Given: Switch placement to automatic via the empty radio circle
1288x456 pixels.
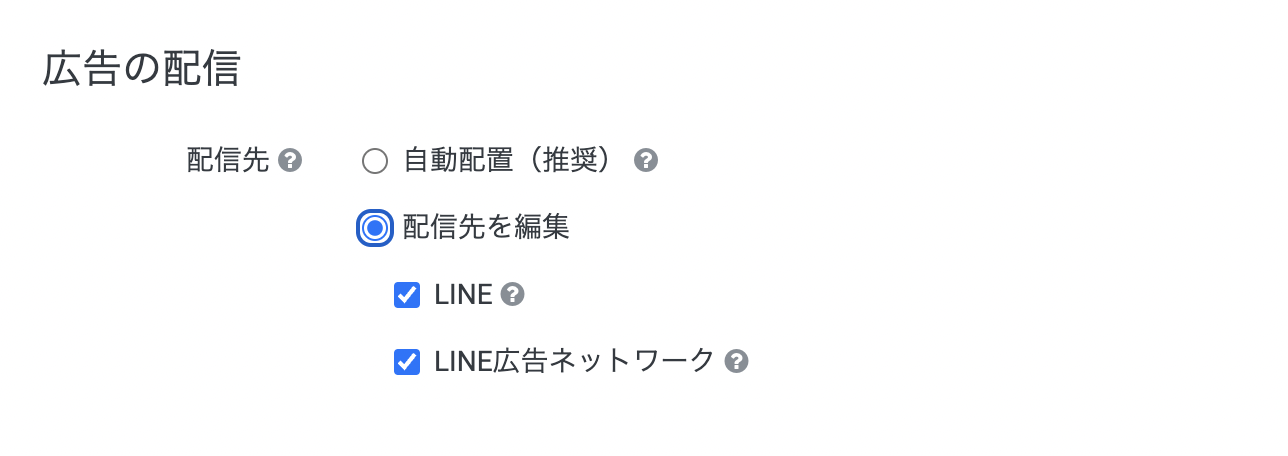Looking at the screenshot, I should coord(375,161).
